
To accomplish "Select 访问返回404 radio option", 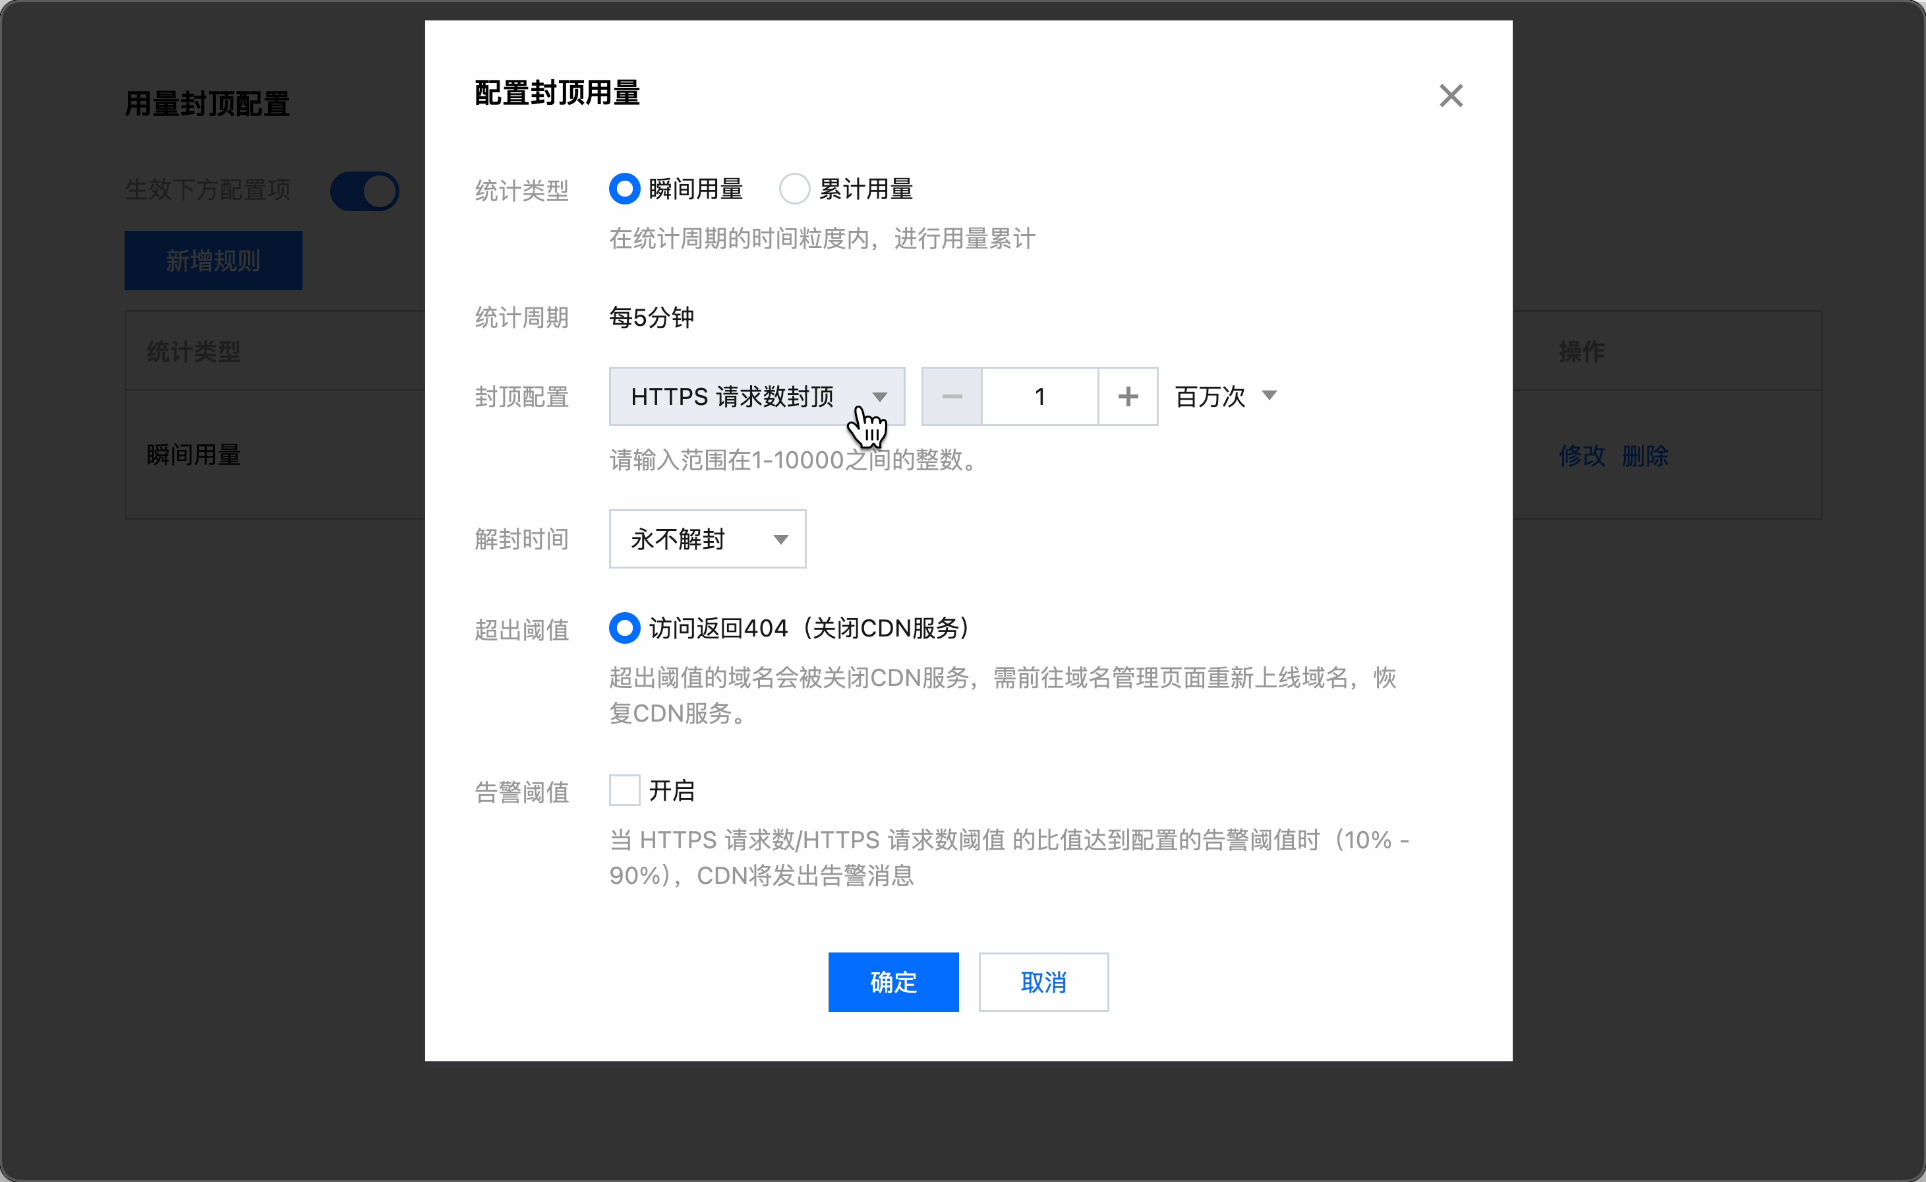I will [625, 628].
